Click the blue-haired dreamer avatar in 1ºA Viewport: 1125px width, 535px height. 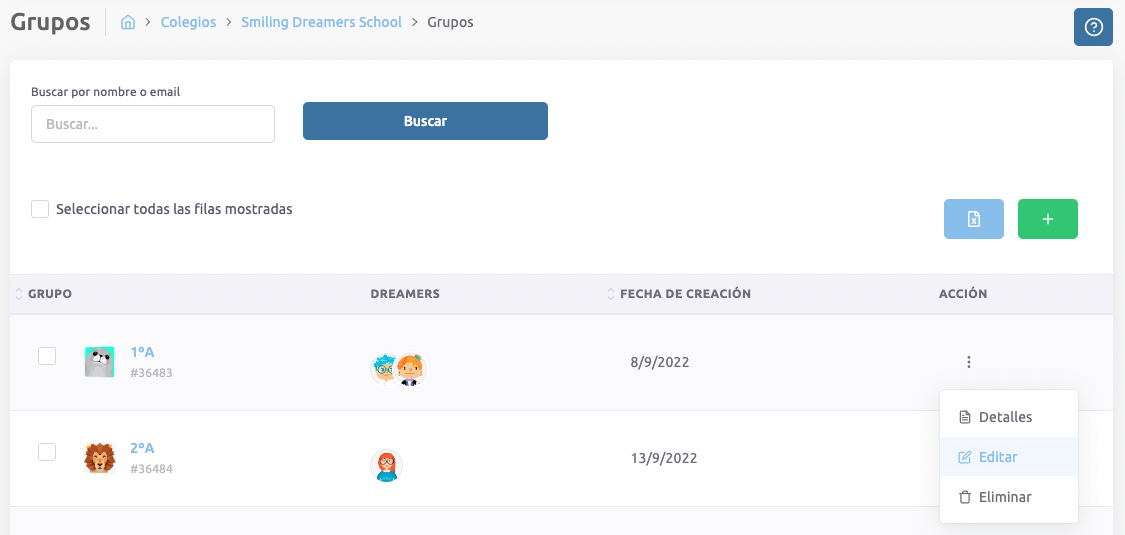[384, 369]
